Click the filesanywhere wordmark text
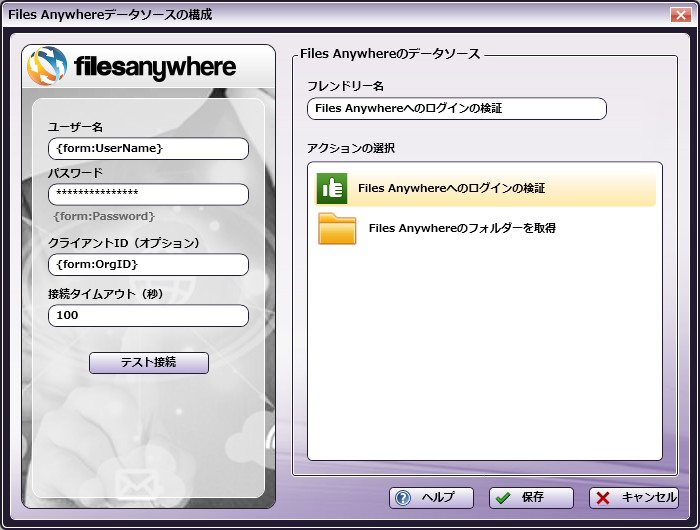 click(155, 67)
